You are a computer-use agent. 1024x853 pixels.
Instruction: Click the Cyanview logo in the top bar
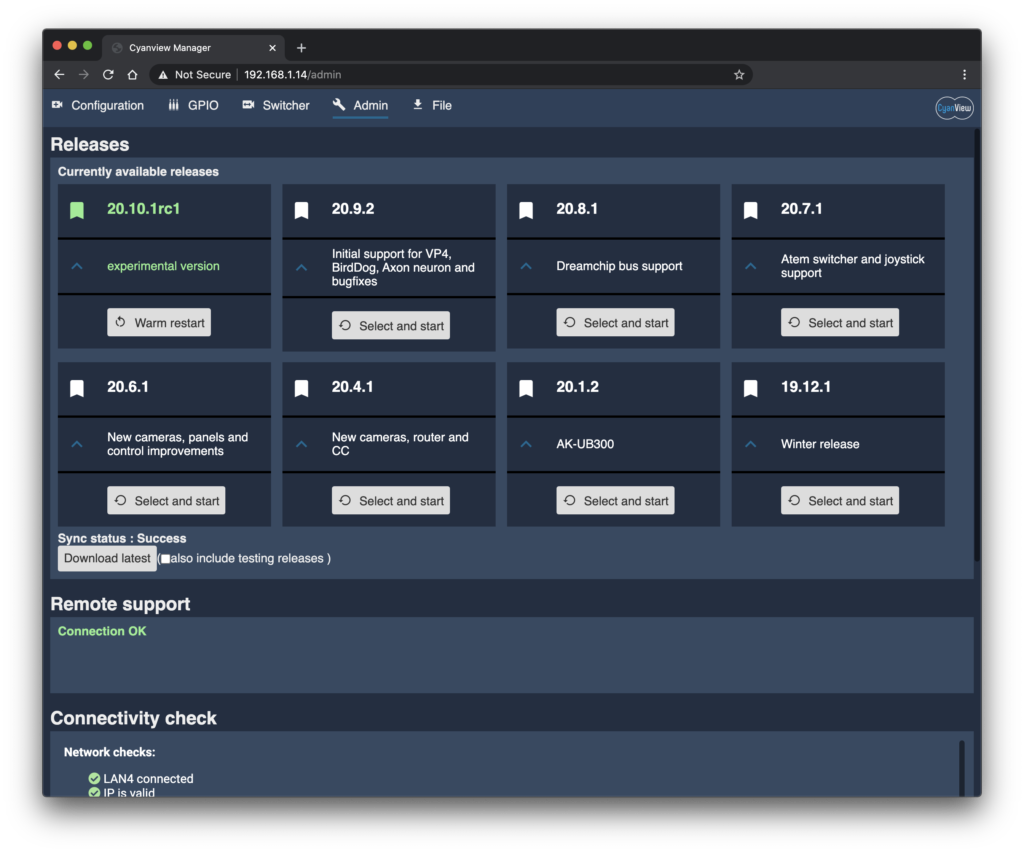coord(954,108)
